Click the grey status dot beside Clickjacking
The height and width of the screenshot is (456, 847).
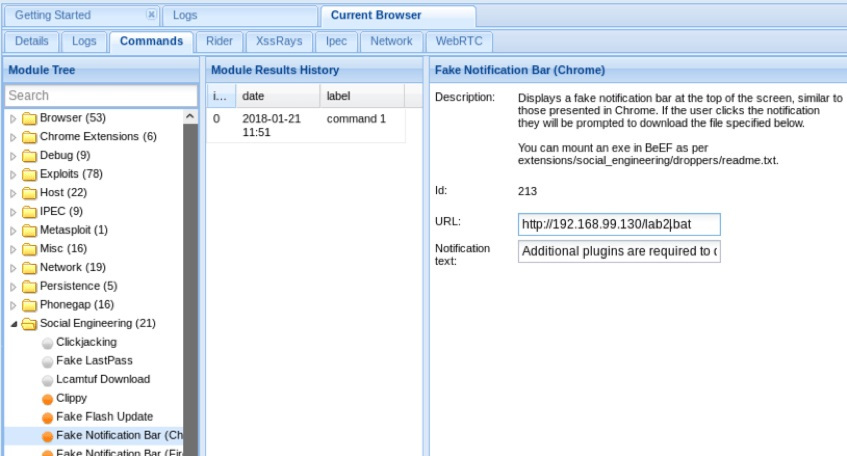click(x=48, y=343)
